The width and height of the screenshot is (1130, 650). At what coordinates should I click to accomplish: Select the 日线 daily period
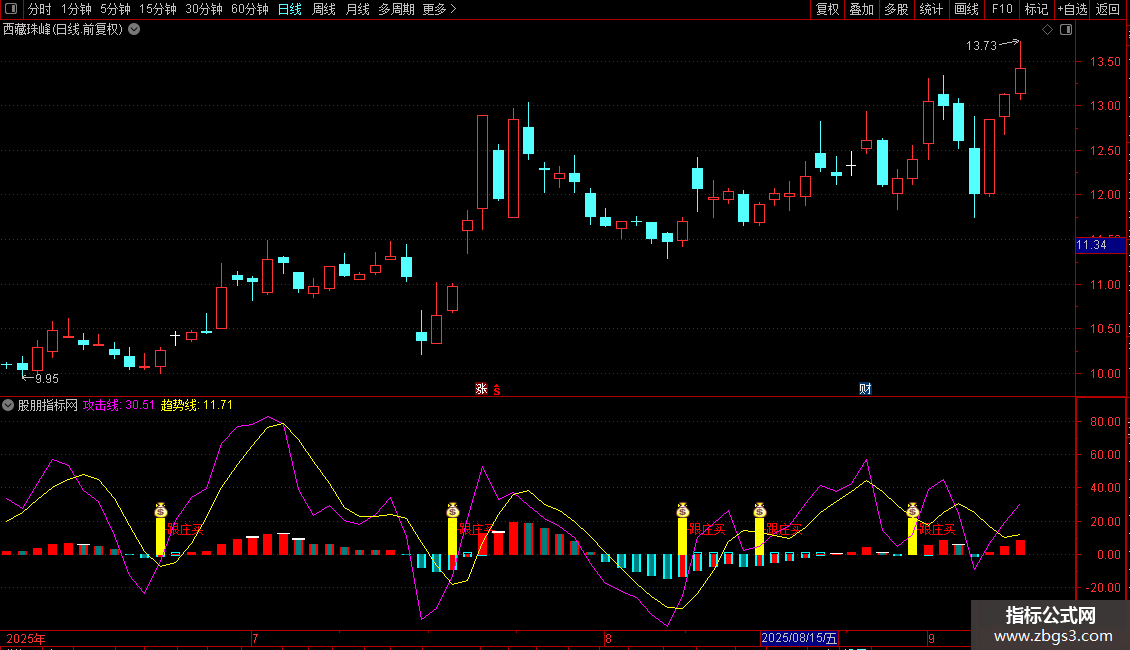[x=290, y=9]
